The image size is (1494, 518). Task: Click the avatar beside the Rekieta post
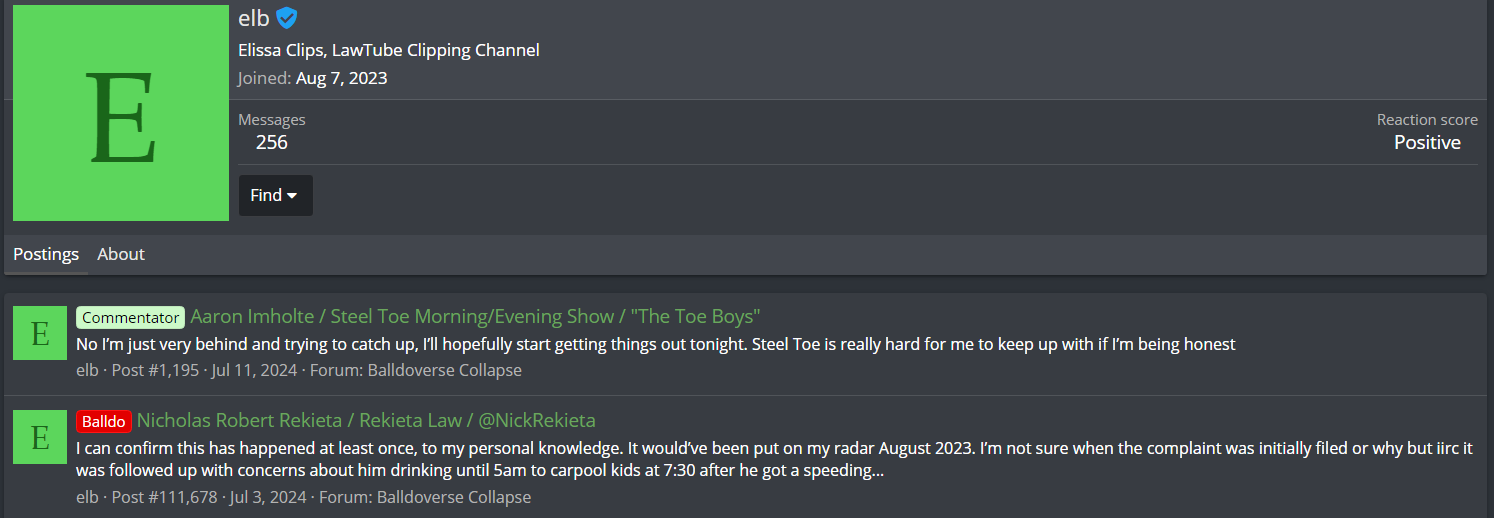point(40,437)
